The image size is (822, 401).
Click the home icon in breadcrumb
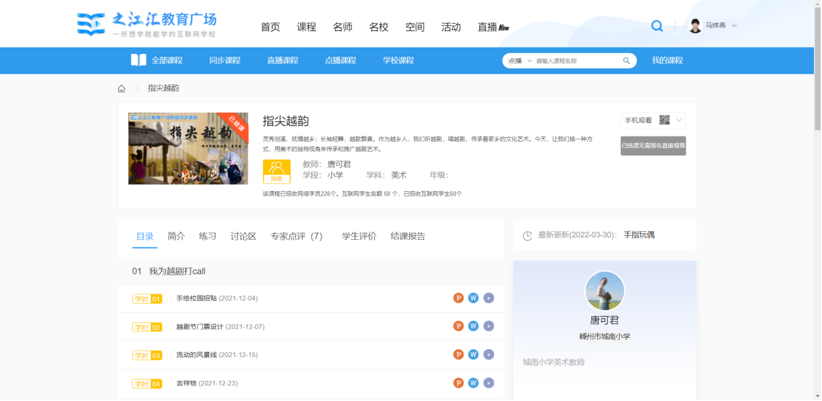(x=122, y=88)
